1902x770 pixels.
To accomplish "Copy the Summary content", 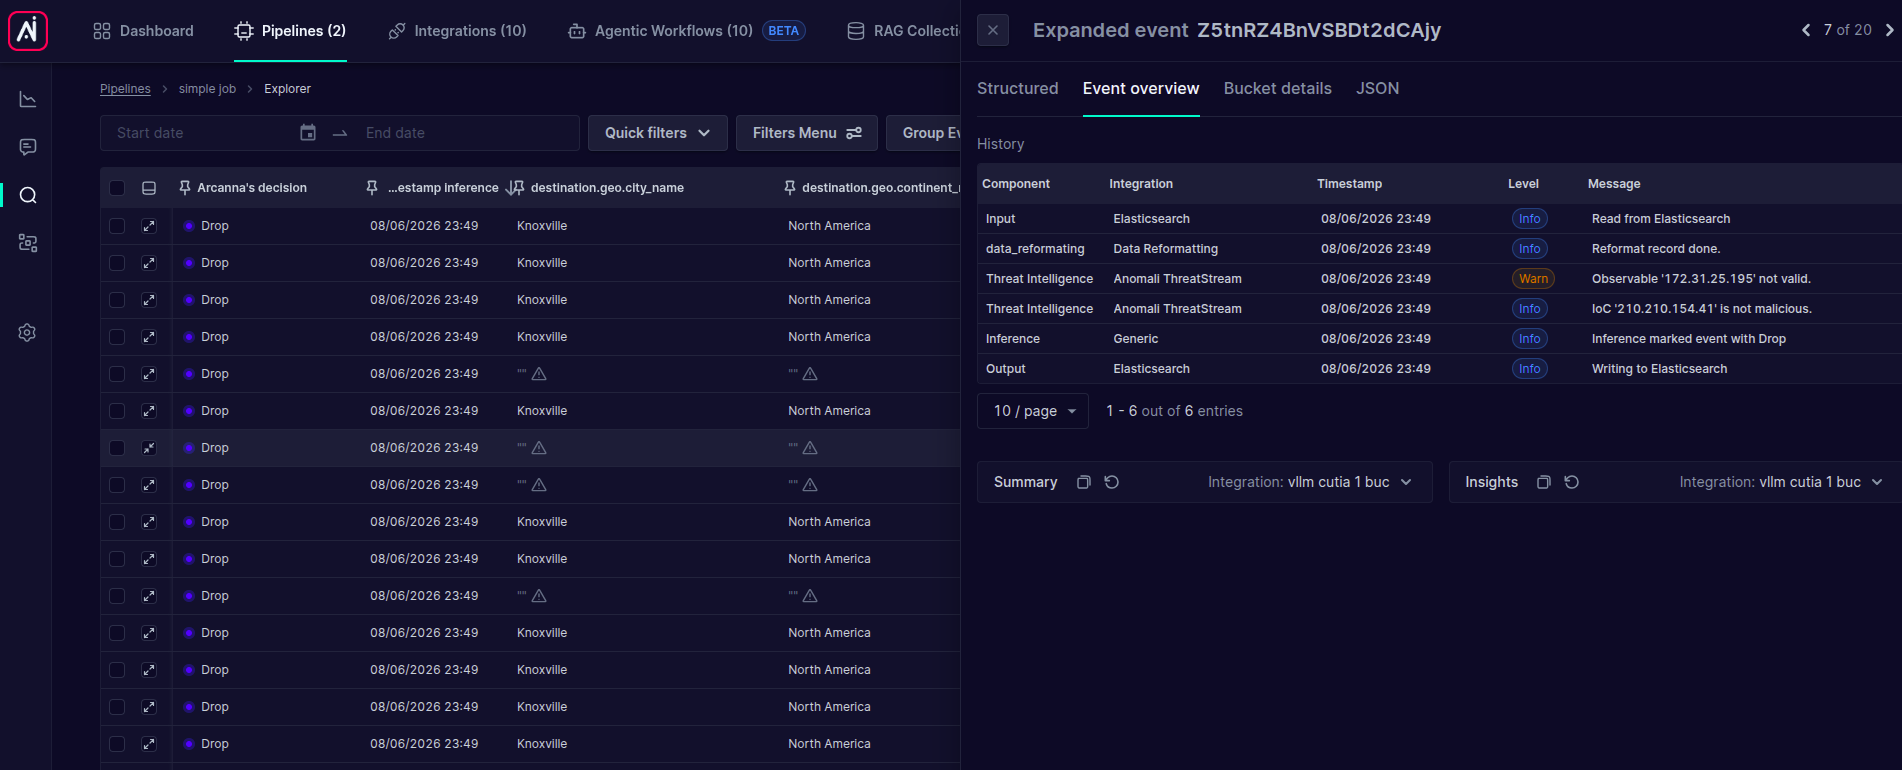I will (x=1083, y=482).
